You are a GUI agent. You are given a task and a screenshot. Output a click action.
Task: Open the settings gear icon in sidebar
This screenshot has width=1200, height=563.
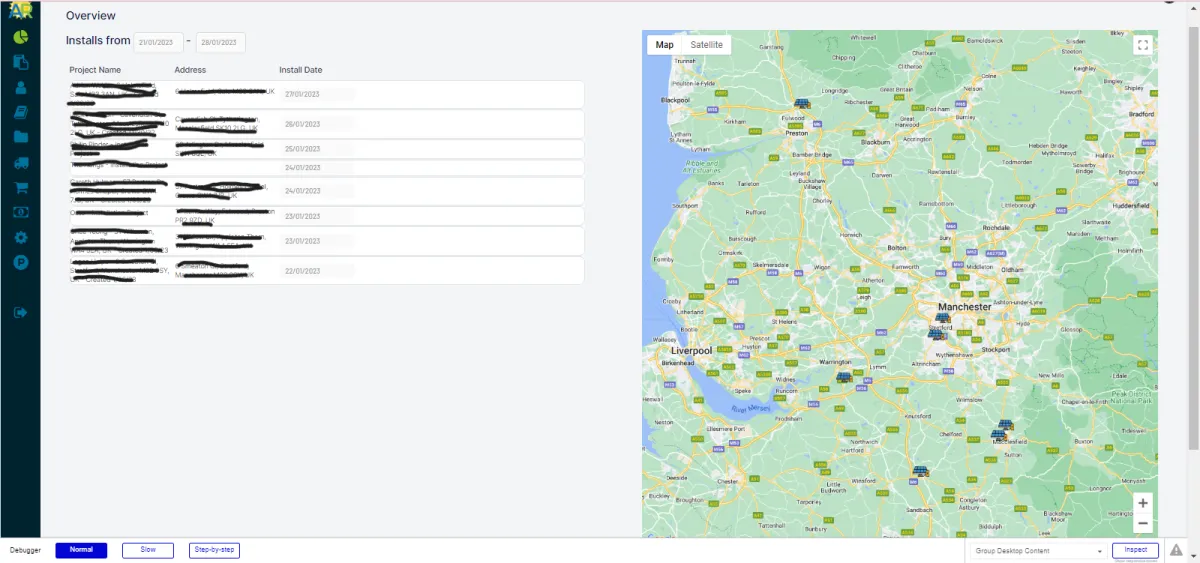(x=20, y=238)
